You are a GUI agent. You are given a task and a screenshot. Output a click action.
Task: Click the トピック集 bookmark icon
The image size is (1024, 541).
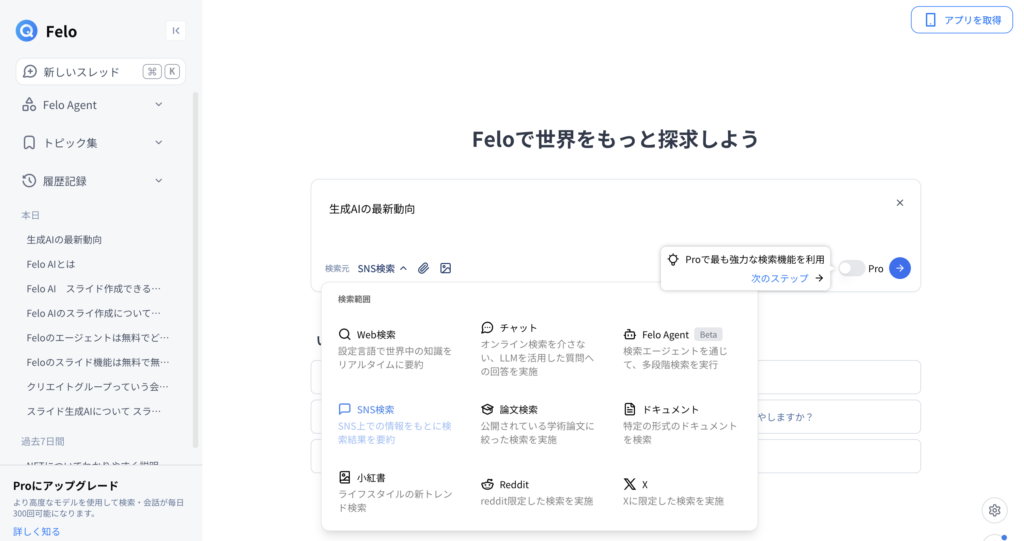tap(29, 142)
